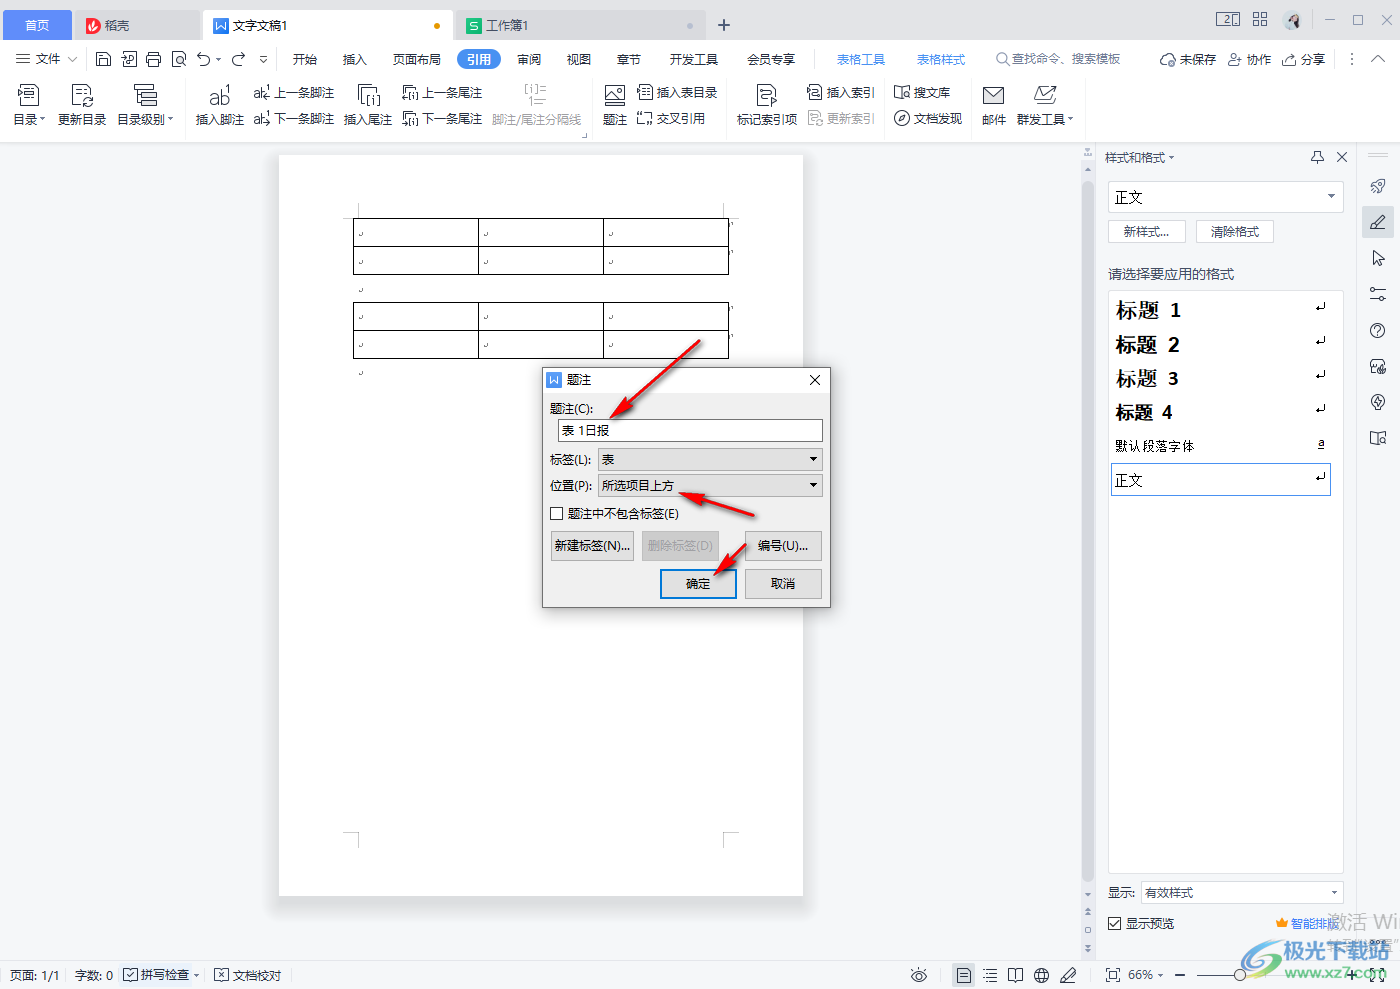Open 交叉引用 cross reference
Image resolution: width=1400 pixels, height=989 pixels.
671,119
